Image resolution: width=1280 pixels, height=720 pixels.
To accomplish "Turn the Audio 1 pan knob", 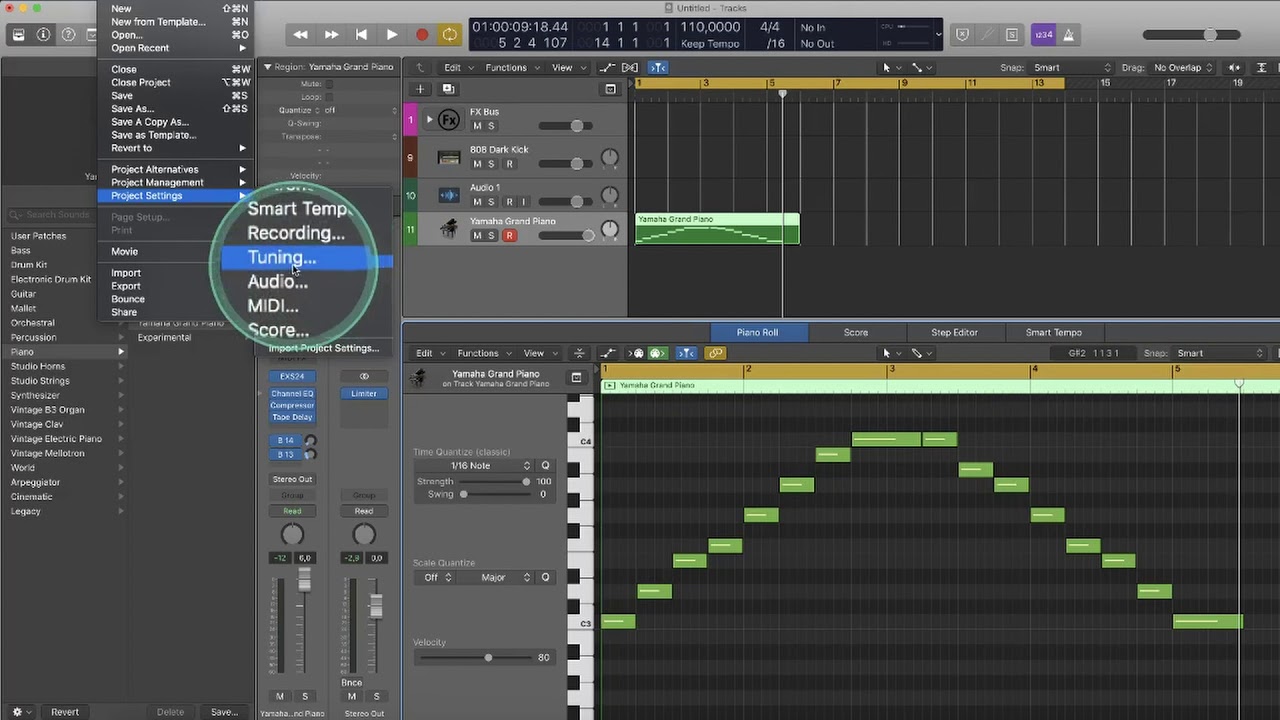I will (609, 196).
